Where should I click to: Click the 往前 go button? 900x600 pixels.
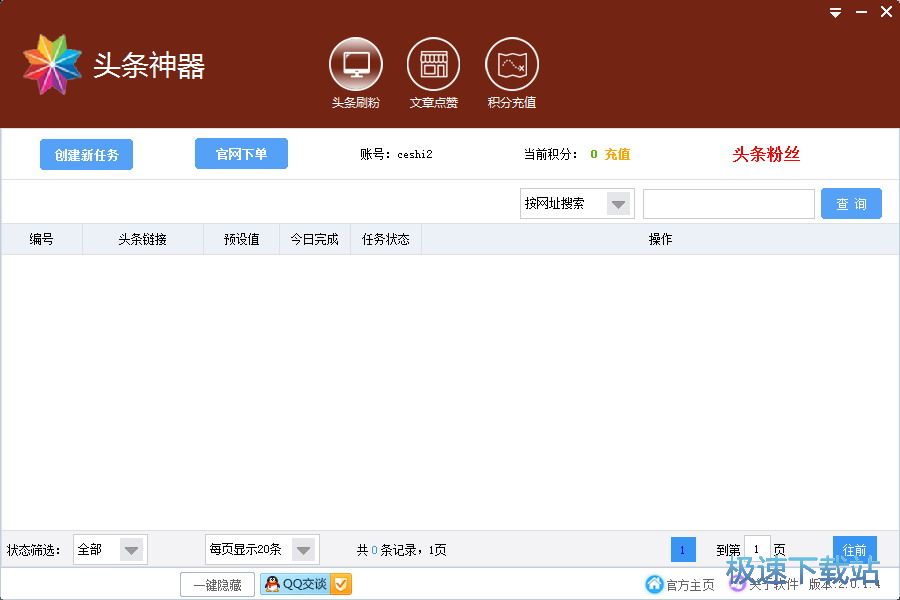855,549
